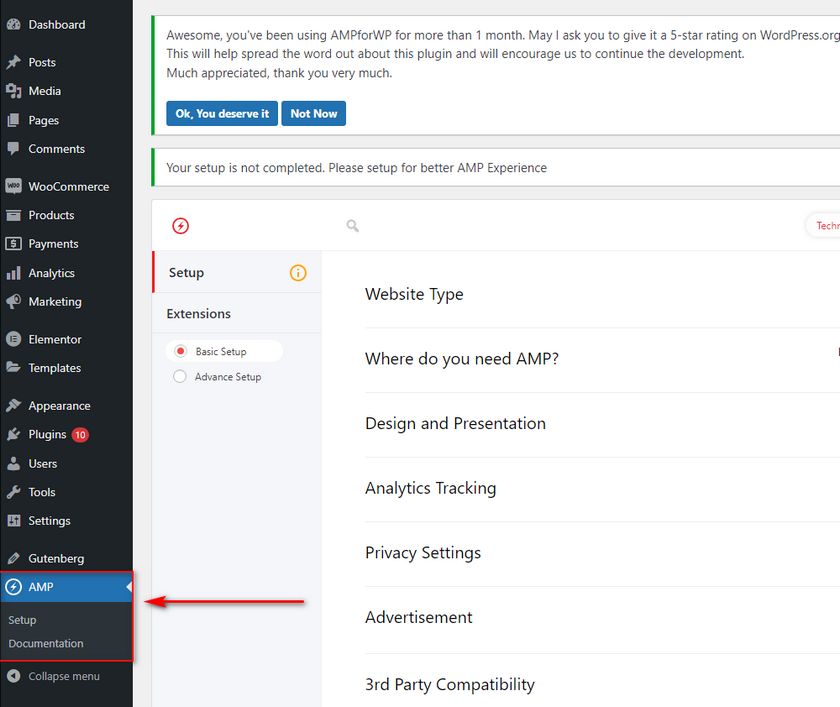Click the Comments speech bubble icon

(x=13, y=149)
